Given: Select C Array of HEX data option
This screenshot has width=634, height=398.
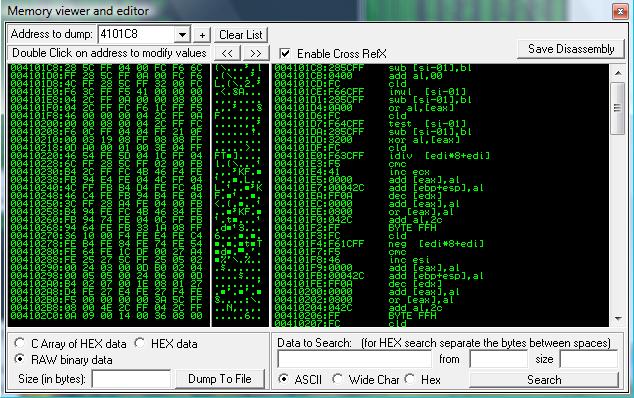Looking at the screenshot, I should click(19, 343).
